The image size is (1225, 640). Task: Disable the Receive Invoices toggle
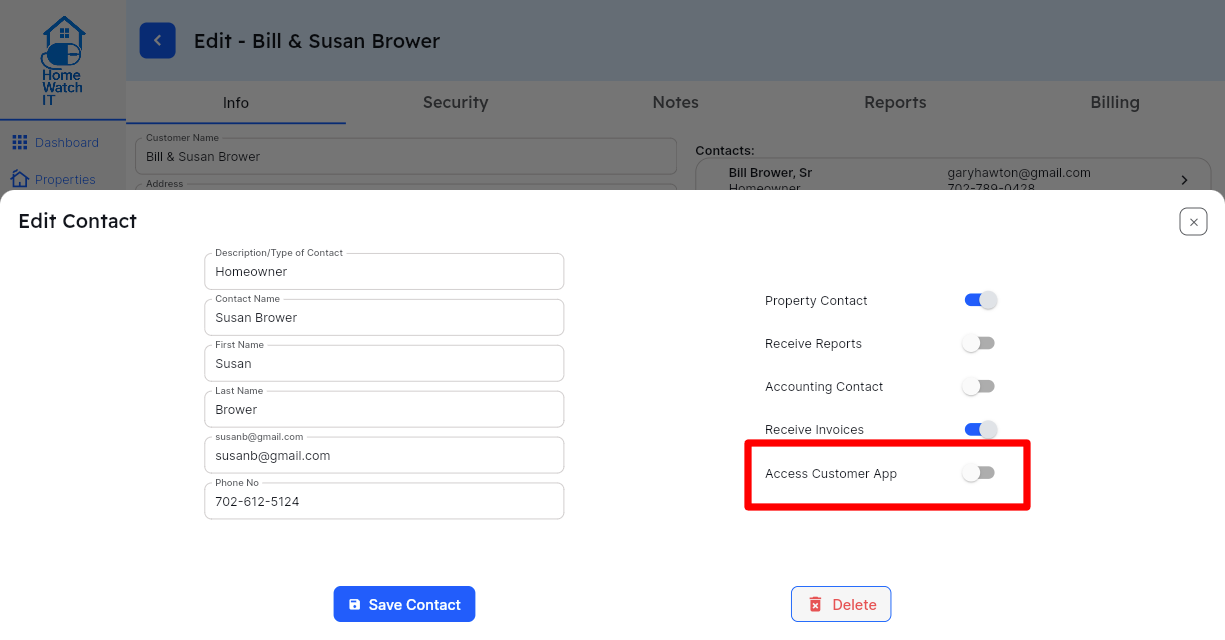[980, 429]
